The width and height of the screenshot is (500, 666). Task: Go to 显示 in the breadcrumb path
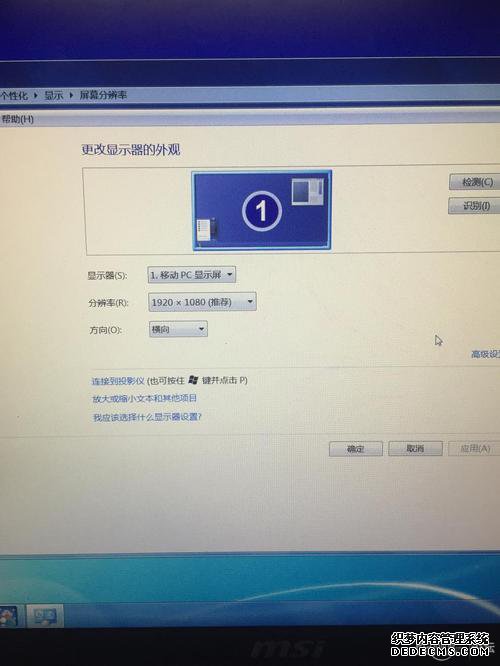[x=54, y=95]
